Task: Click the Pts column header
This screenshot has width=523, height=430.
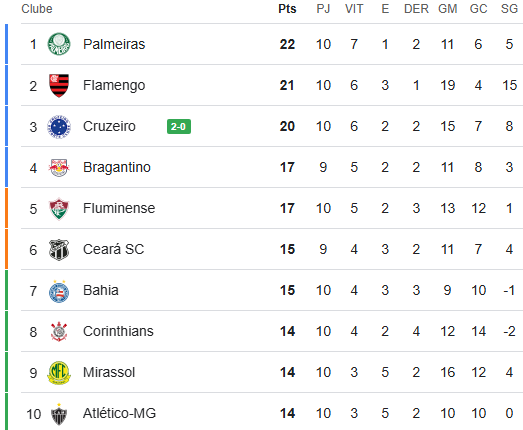Action: tap(287, 9)
